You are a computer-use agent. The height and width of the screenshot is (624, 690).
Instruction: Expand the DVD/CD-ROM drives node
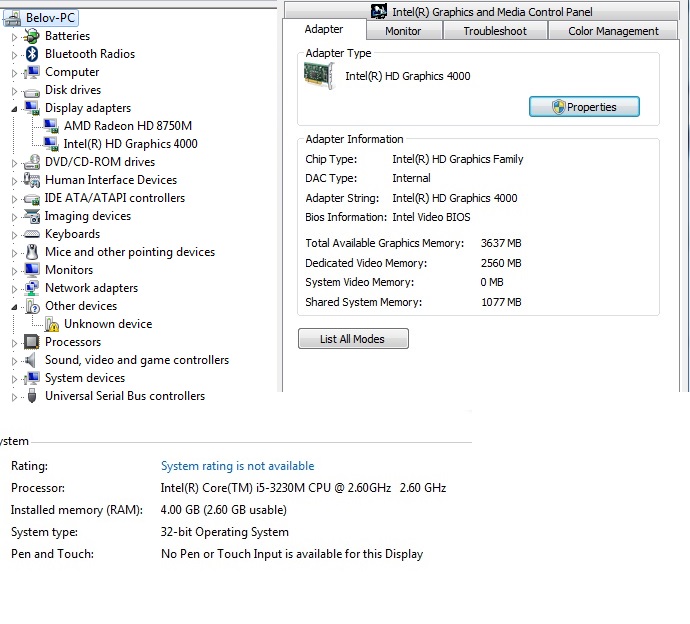click(x=14, y=163)
